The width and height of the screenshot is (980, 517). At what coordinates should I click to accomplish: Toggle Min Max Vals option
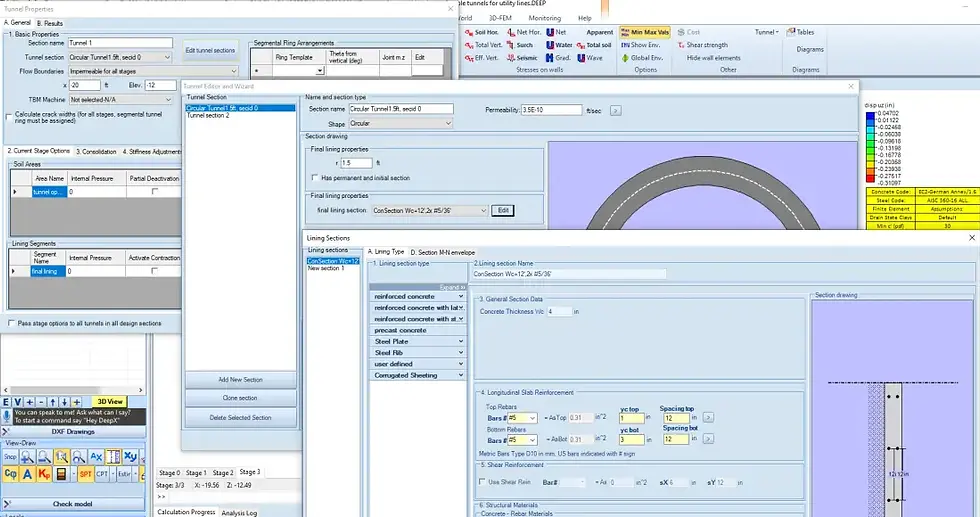click(x=644, y=32)
